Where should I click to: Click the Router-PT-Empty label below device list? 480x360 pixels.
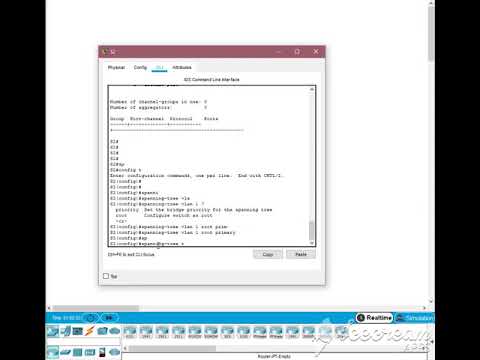pos(274,357)
